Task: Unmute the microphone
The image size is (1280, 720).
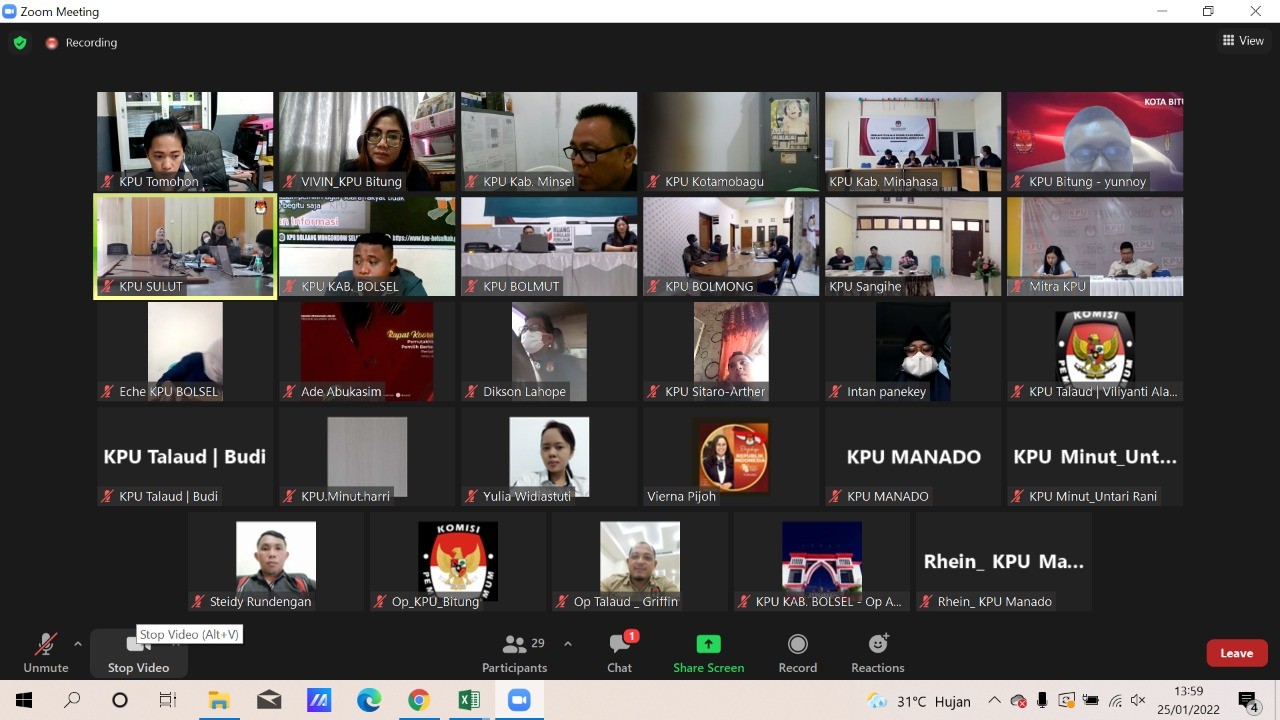Action: [45, 653]
